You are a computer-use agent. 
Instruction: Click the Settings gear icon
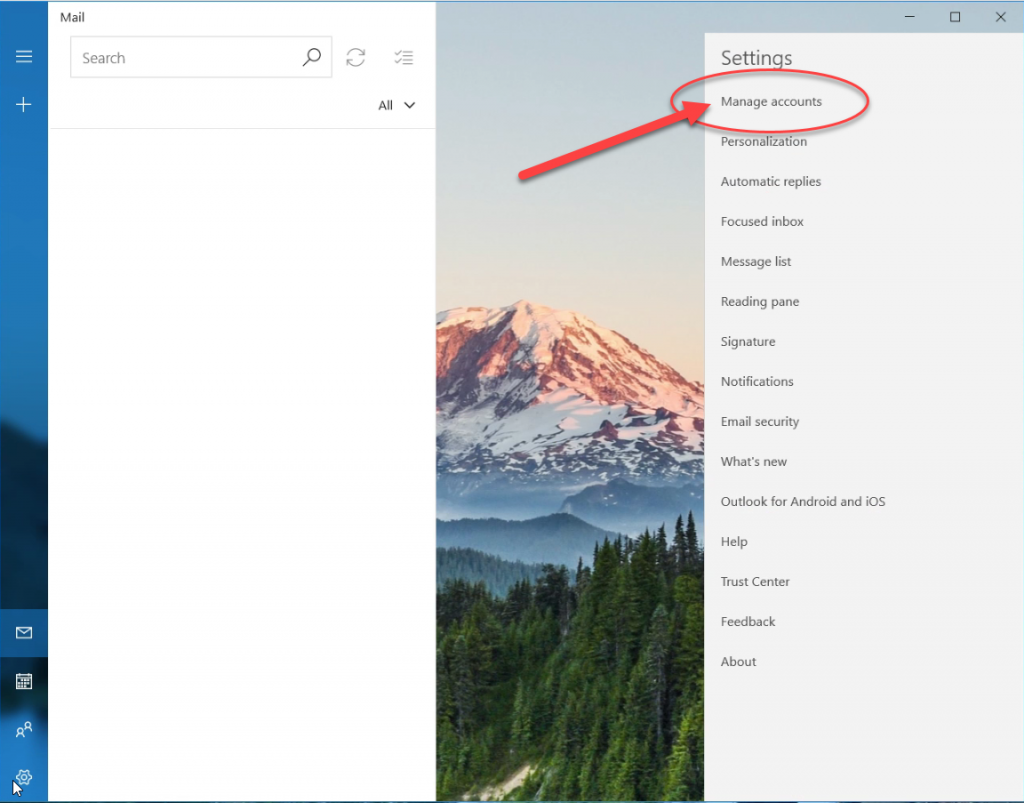pyautogui.click(x=24, y=777)
